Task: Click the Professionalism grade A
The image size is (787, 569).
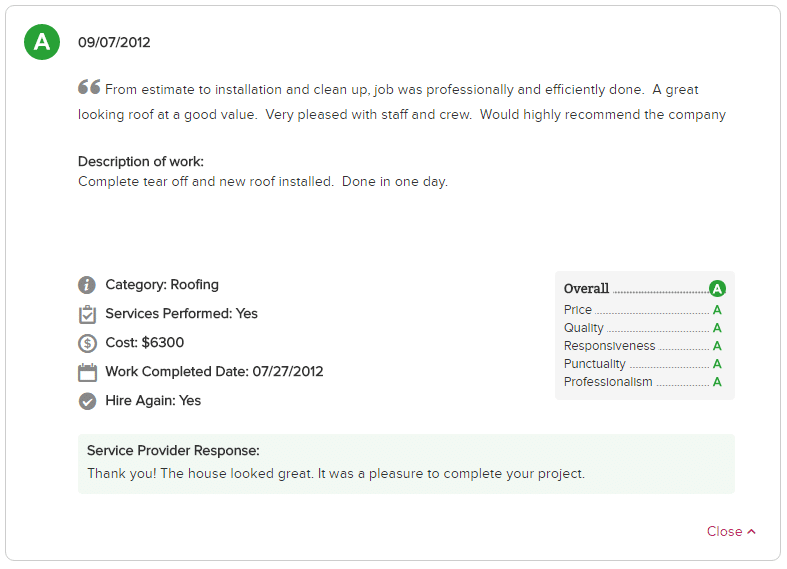Action: click(717, 382)
